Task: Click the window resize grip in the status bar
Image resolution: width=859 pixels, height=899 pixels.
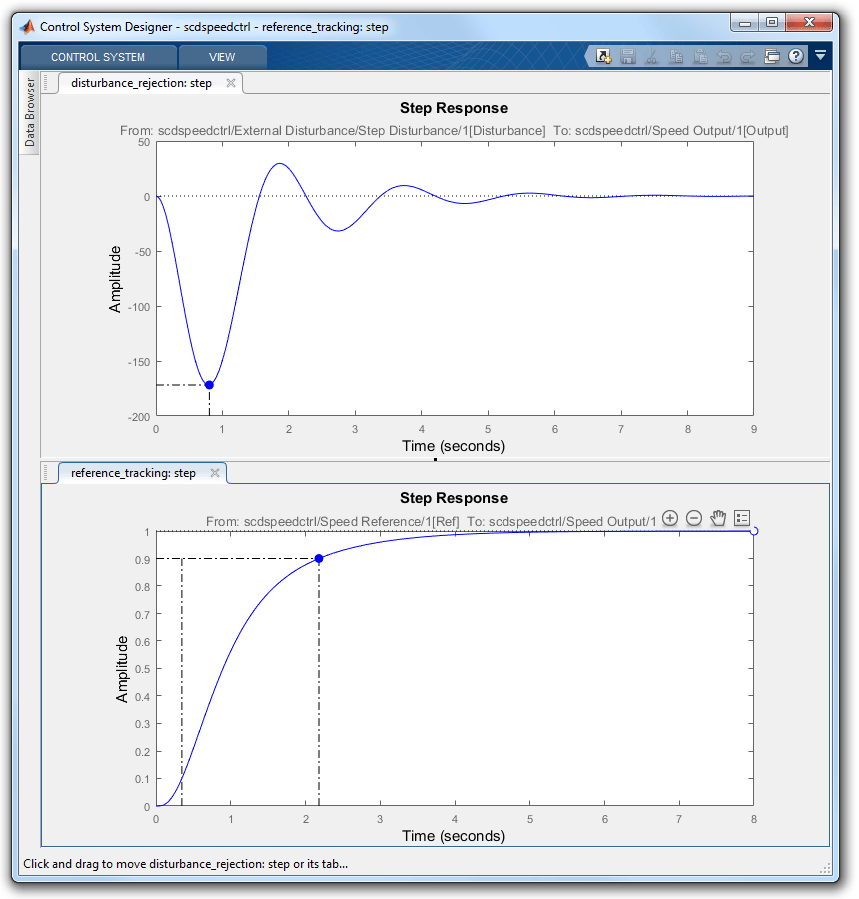Action: coord(825,868)
